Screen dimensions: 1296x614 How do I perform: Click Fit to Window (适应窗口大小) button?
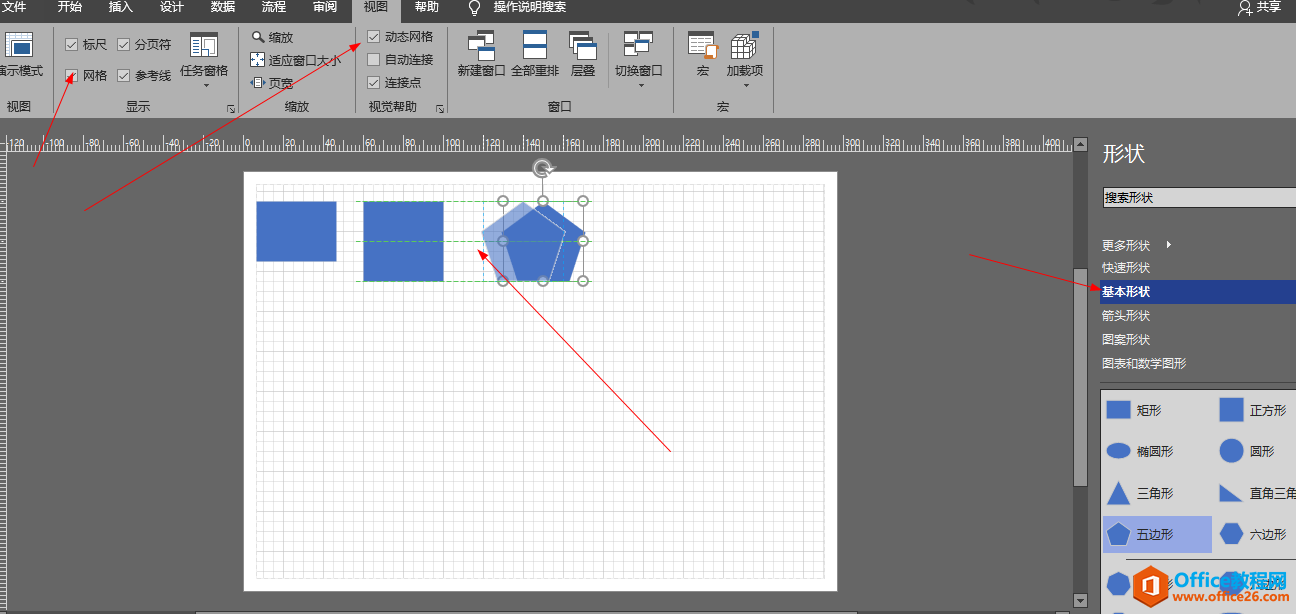coord(296,60)
